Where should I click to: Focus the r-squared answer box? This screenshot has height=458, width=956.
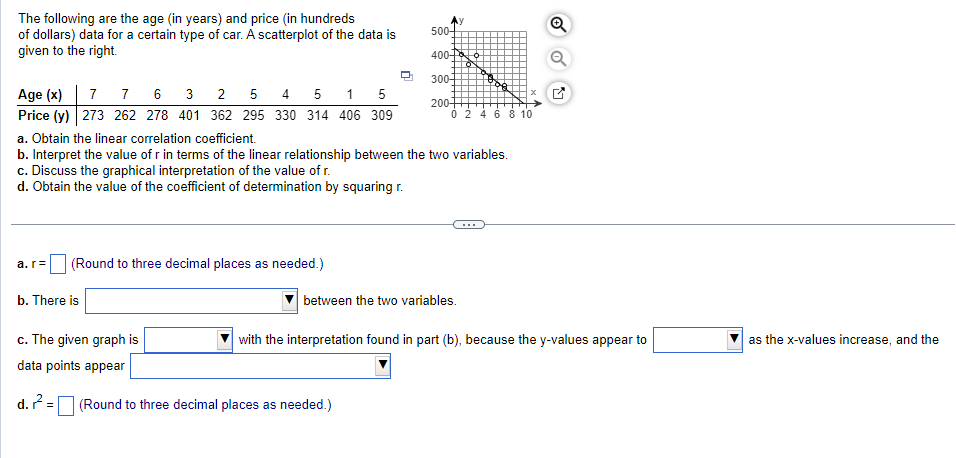[x=66, y=405]
